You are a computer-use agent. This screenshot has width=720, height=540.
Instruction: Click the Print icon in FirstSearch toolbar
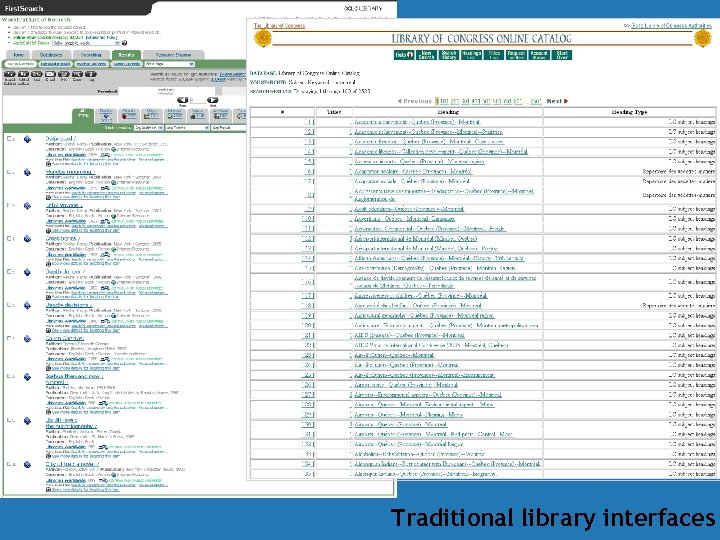point(64,74)
